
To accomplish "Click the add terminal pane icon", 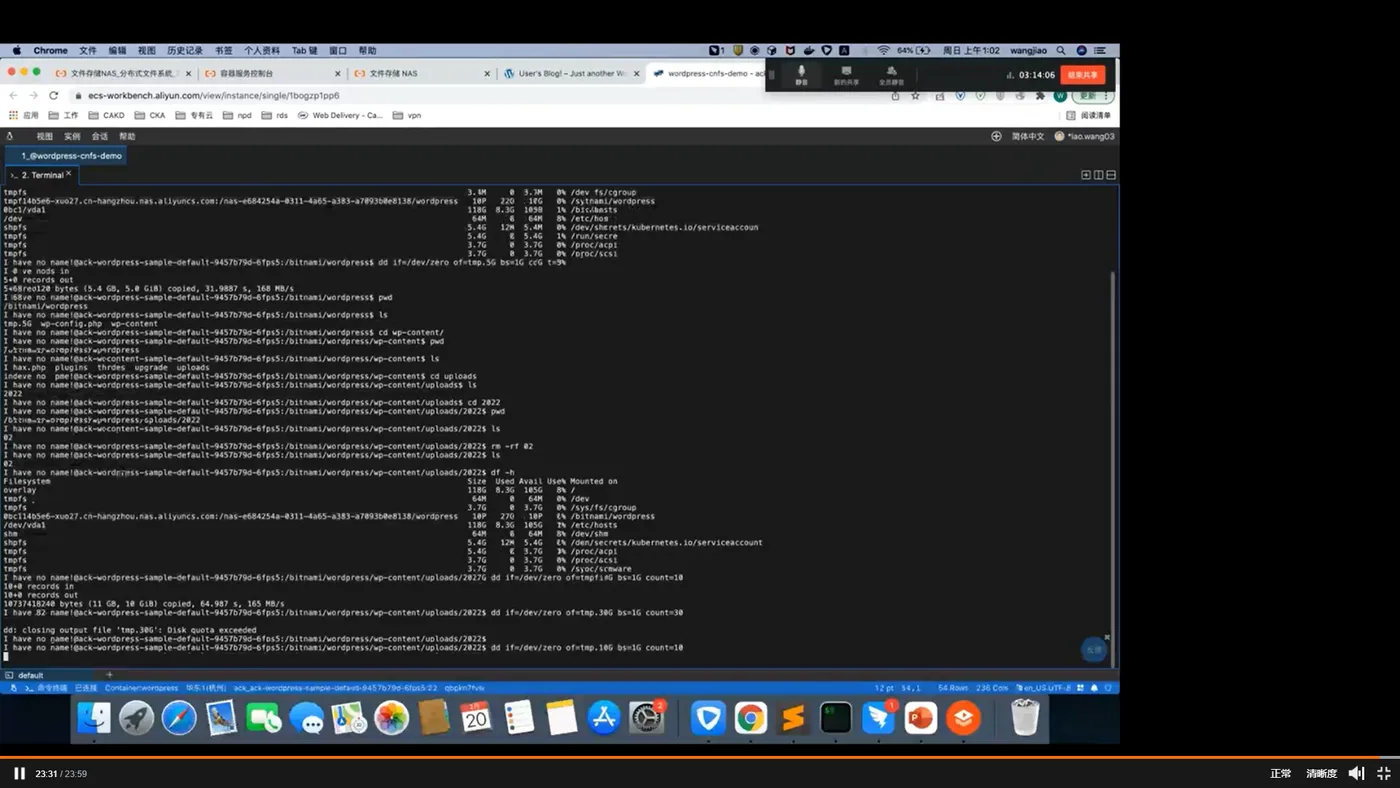I will point(1086,175).
